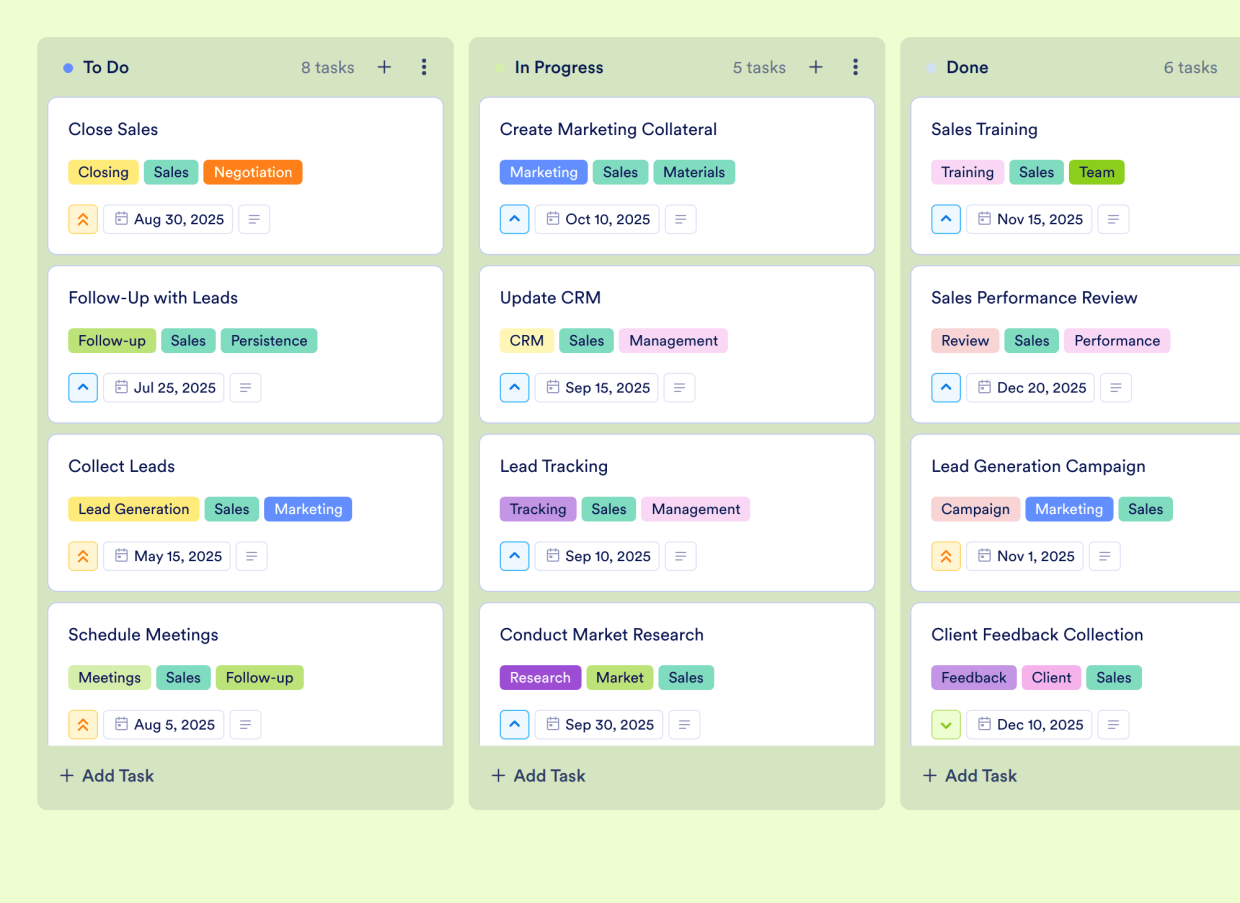The image size is (1240, 903).
Task: Toggle priority on Schedule Meetings
Action: coord(83,724)
